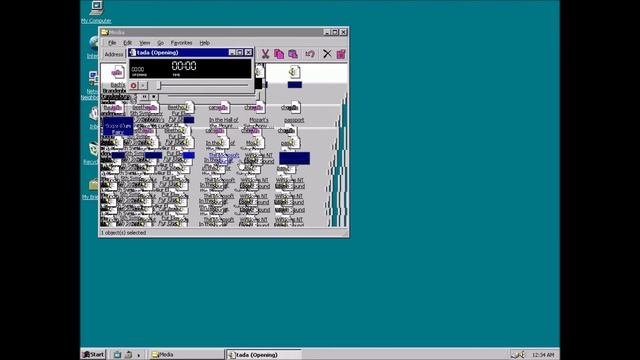The height and width of the screenshot is (360, 640).
Task: Open the Favorites menu
Action: (x=181, y=43)
